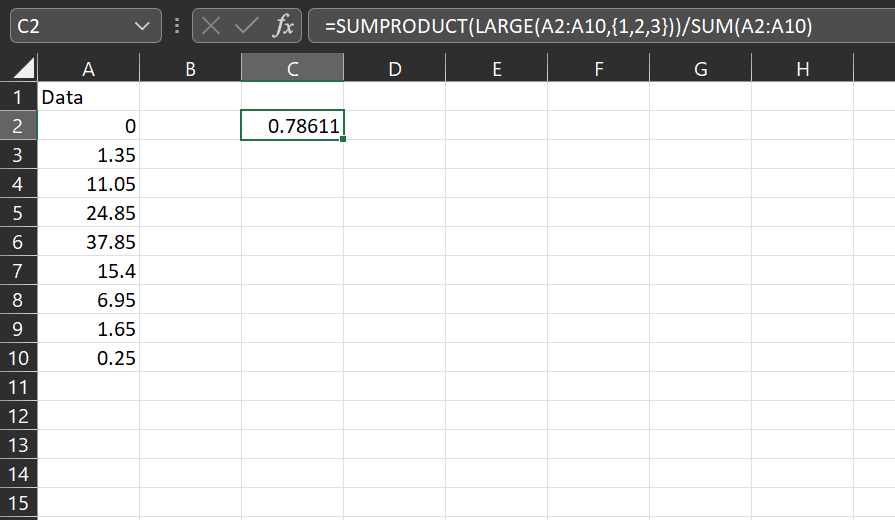Select row 1 header
Viewport: 895px width, 520px height.
click(18, 96)
